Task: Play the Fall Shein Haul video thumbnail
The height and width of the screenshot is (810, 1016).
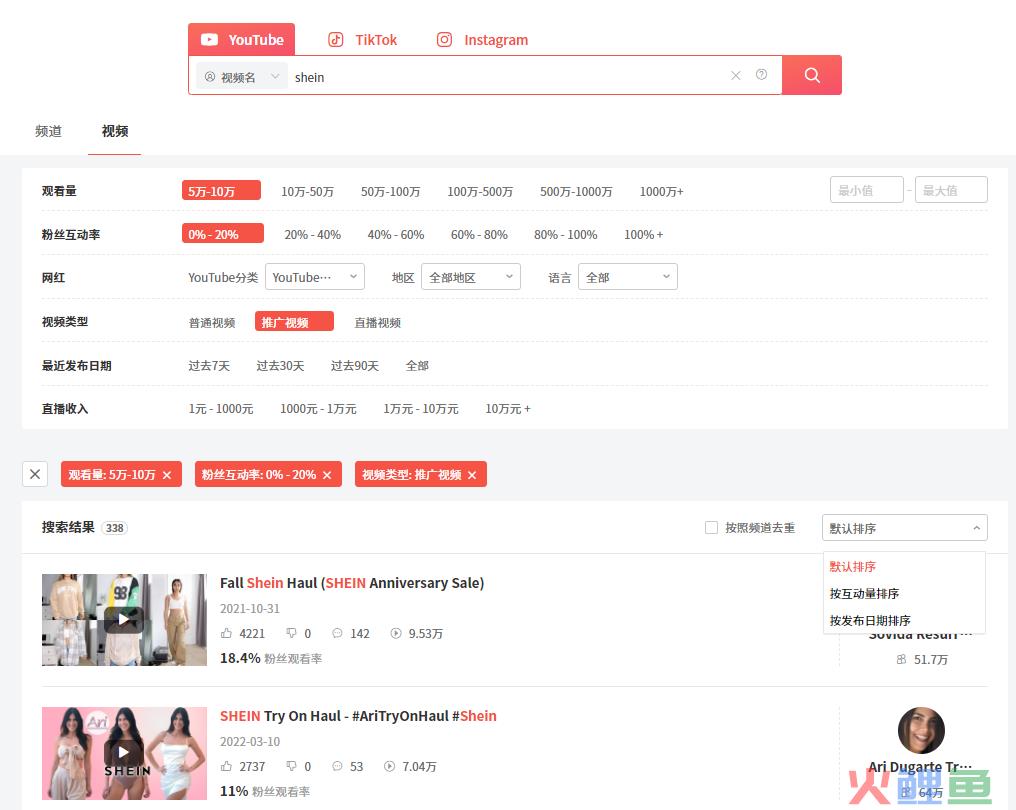Action: tap(124, 619)
